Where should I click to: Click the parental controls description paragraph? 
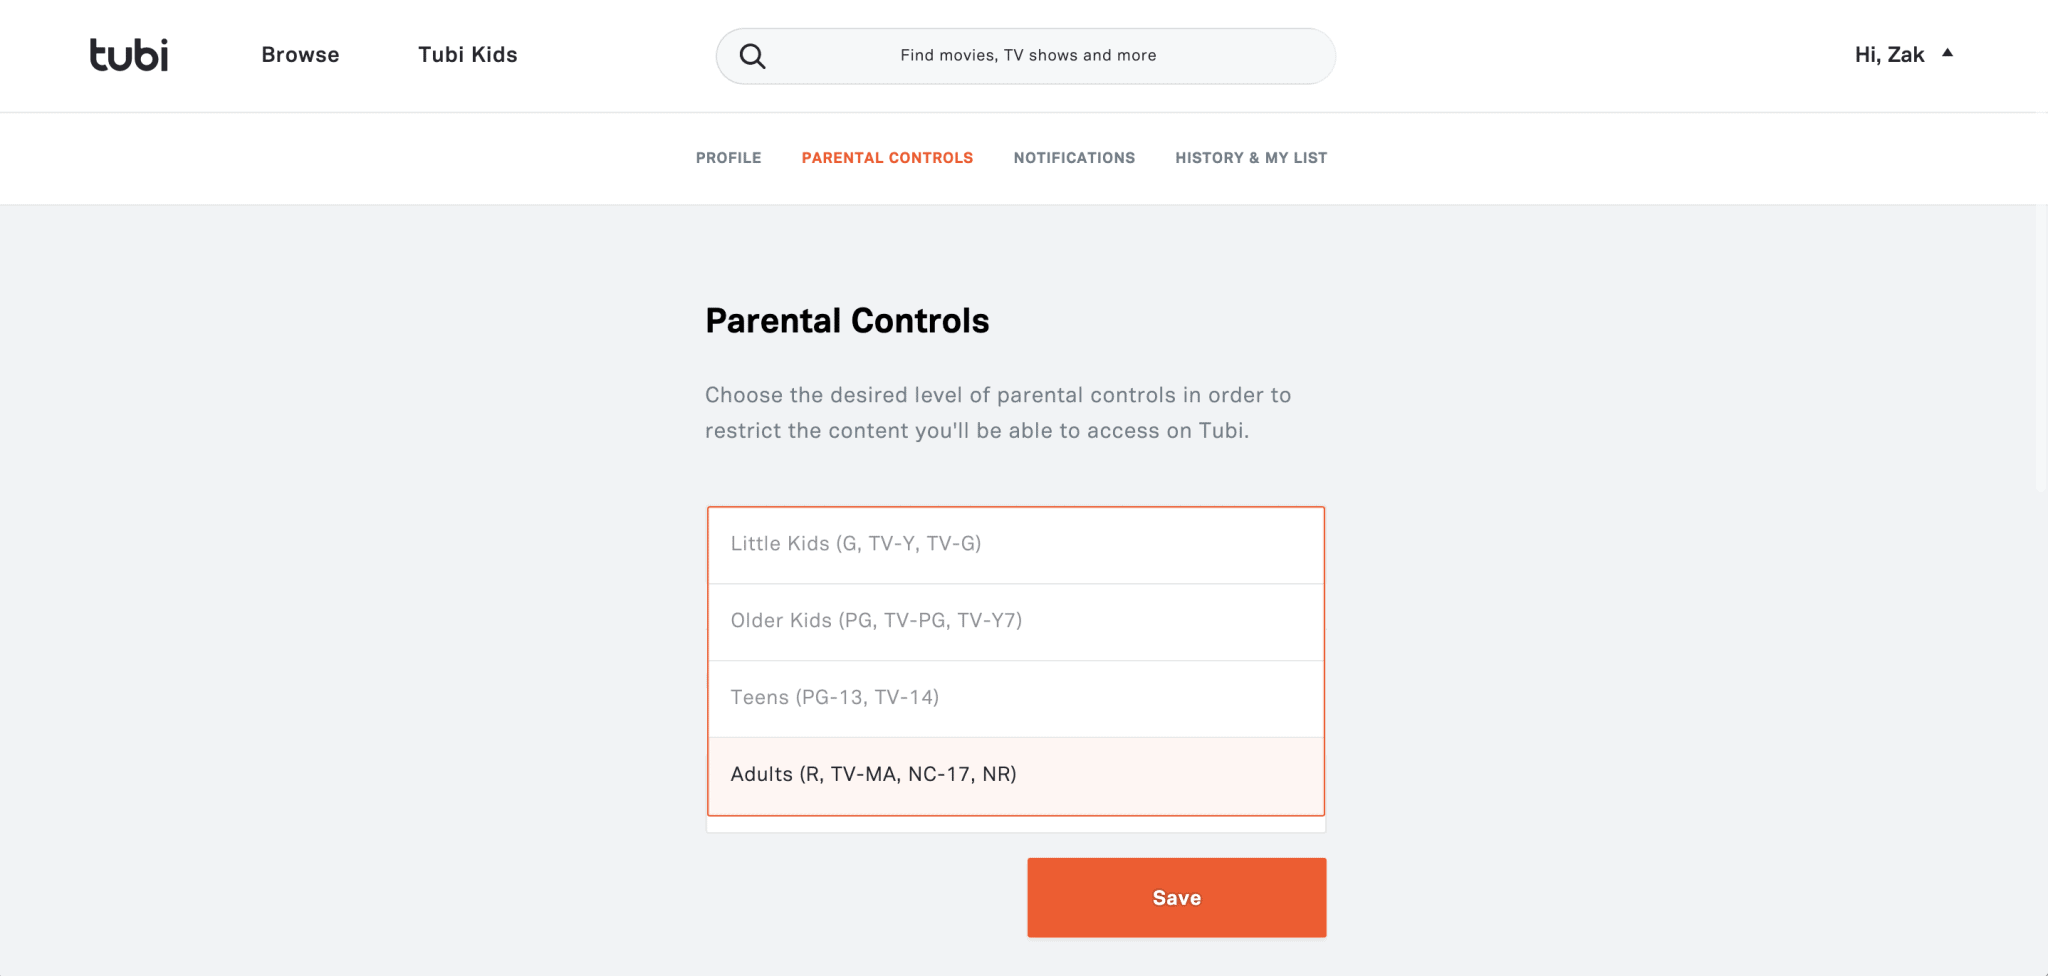coord(998,413)
